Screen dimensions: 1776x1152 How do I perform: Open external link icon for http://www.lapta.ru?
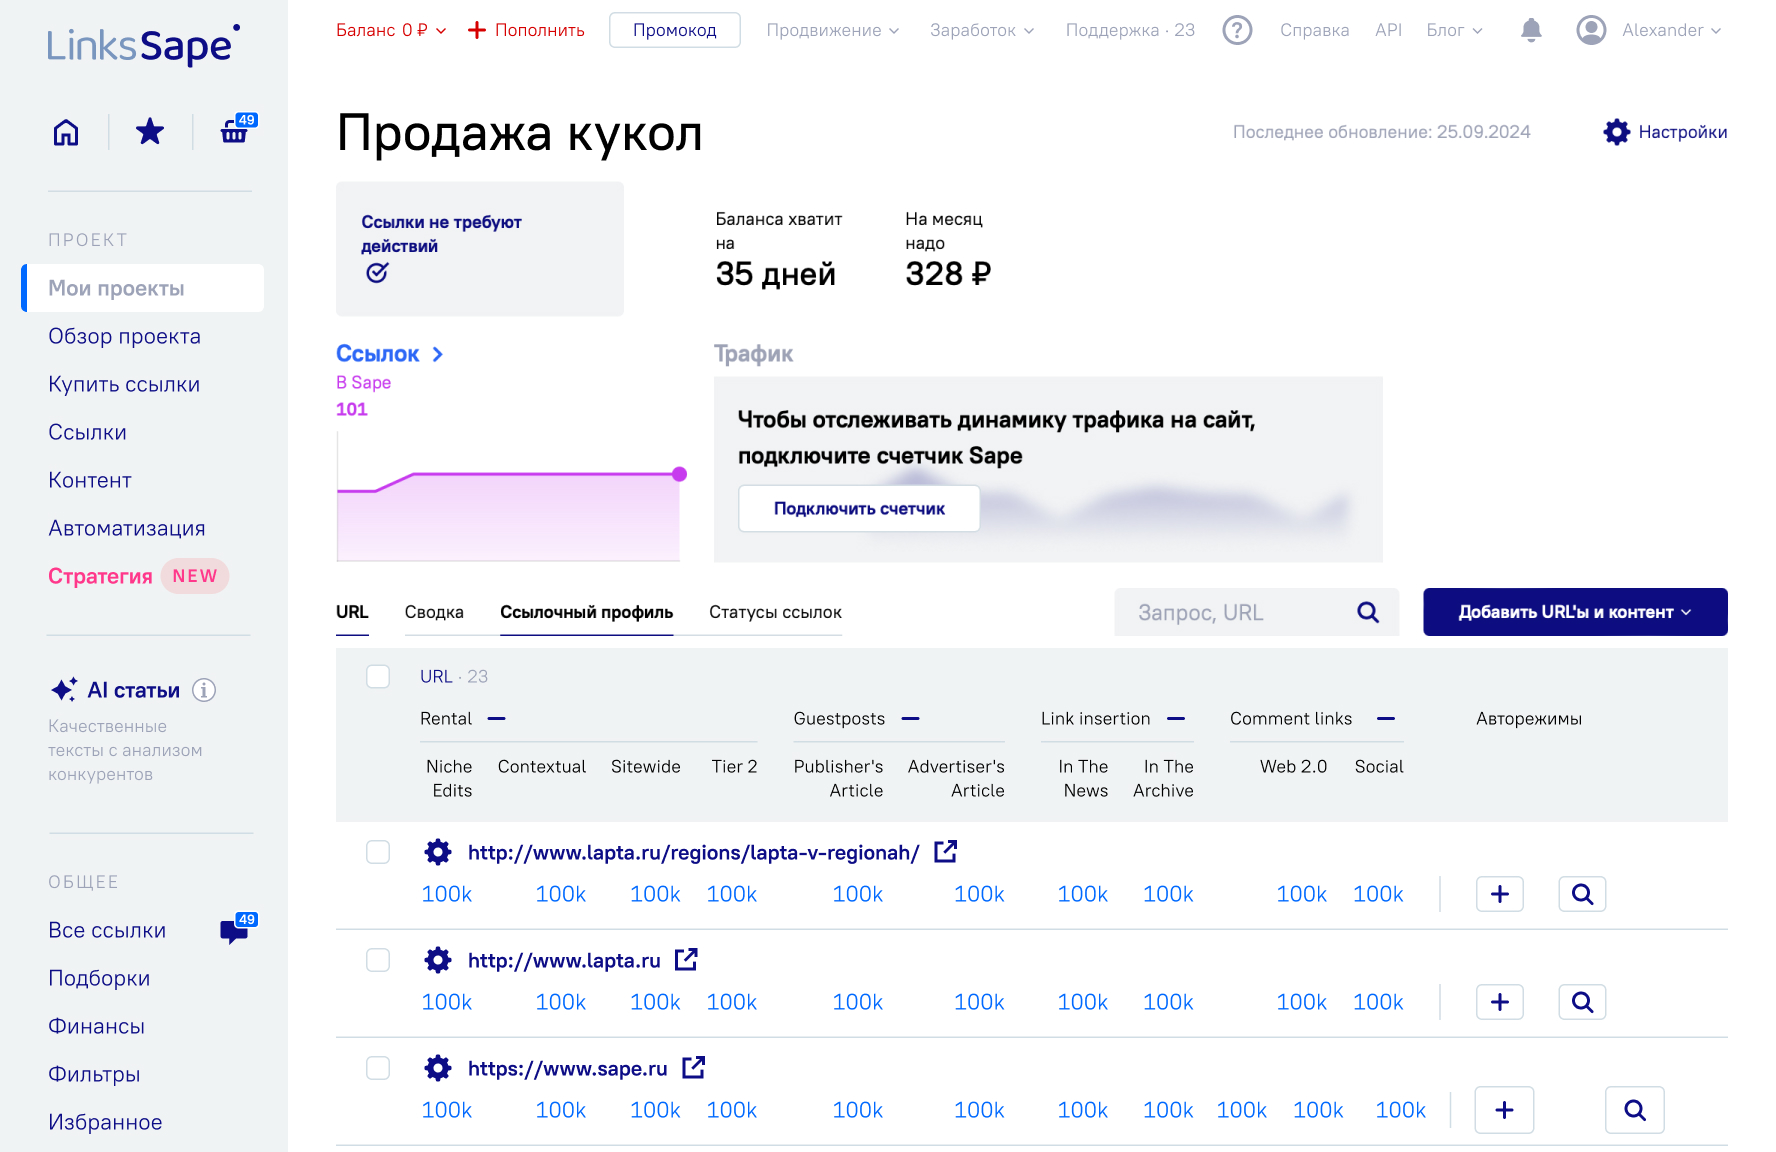click(686, 959)
